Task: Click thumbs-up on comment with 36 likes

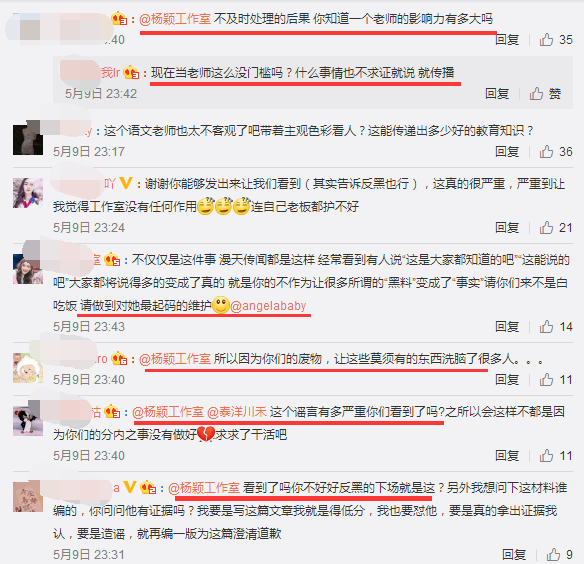Action: click(x=556, y=152)
